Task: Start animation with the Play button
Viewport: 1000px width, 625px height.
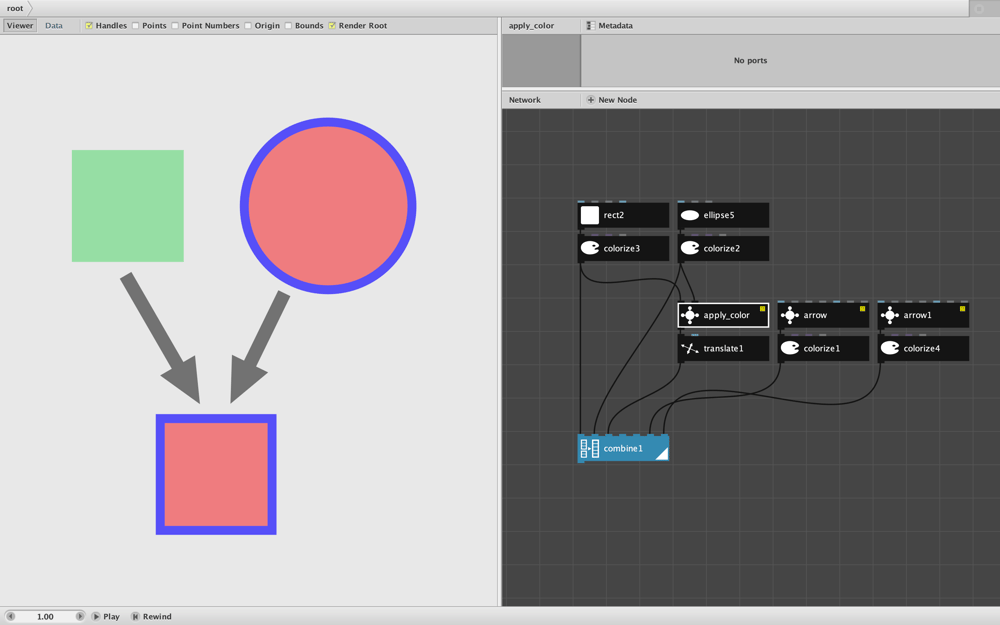Action: pos(106,617)
